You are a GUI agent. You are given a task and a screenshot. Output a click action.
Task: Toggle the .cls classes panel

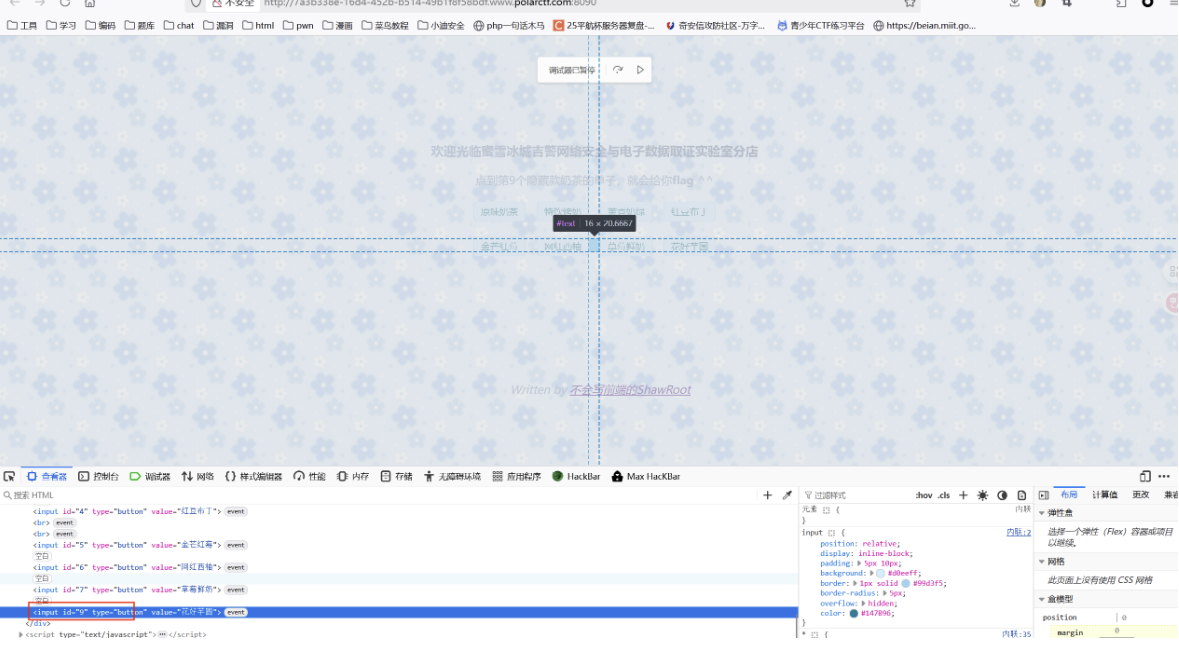click(944, 495)
